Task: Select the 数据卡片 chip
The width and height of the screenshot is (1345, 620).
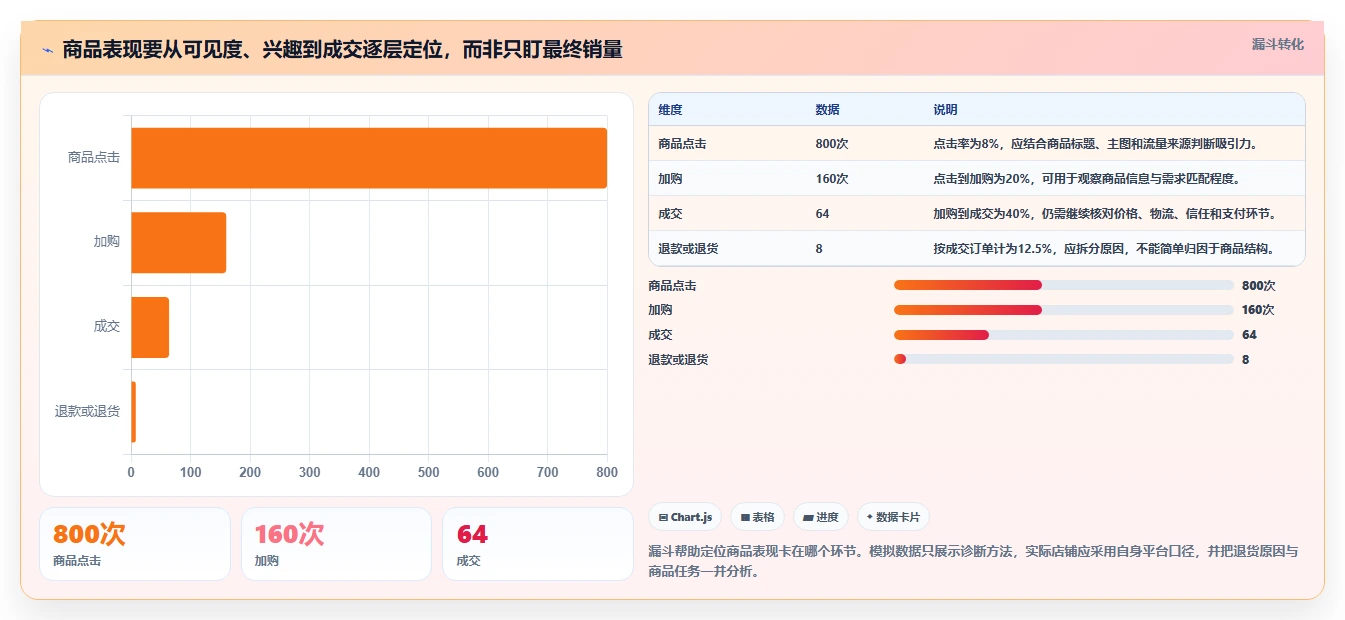Action: click(x=893, y=517)
